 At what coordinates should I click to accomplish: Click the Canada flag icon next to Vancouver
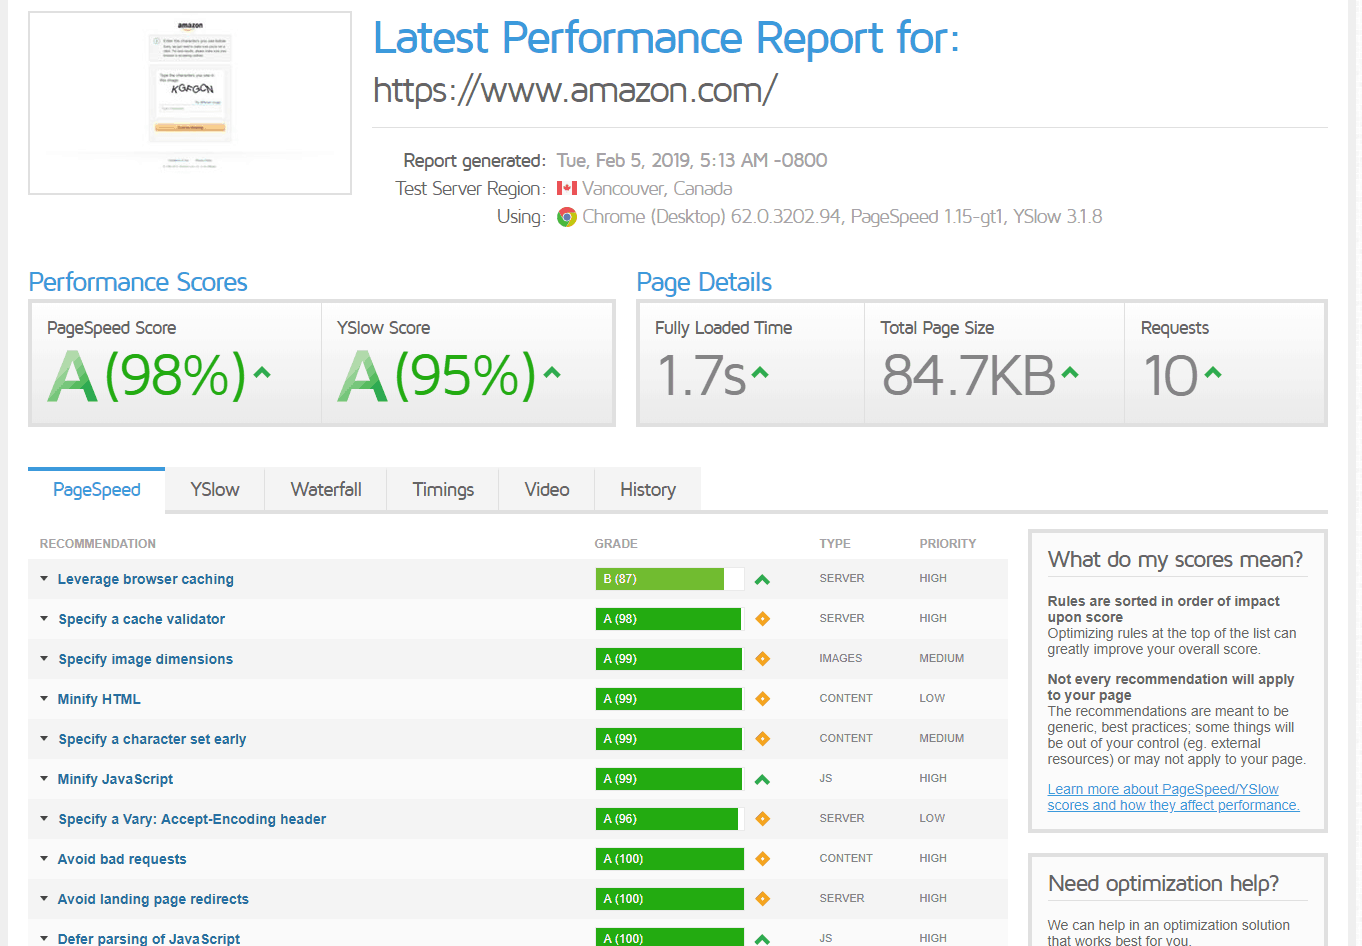click(x=567, y=188)
